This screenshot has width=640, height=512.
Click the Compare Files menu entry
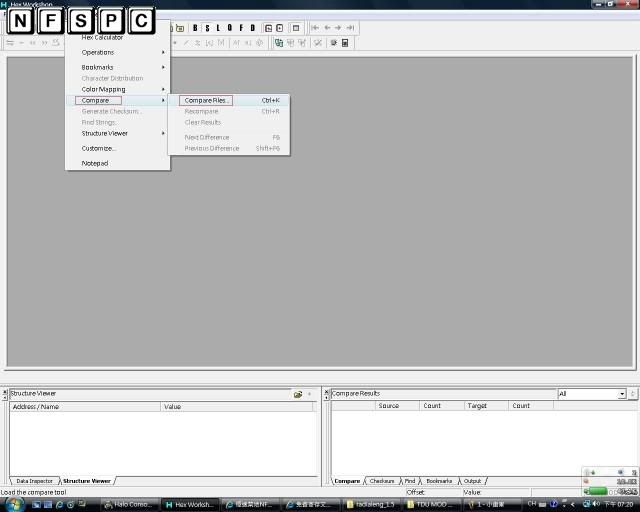[x=206, y=100]
